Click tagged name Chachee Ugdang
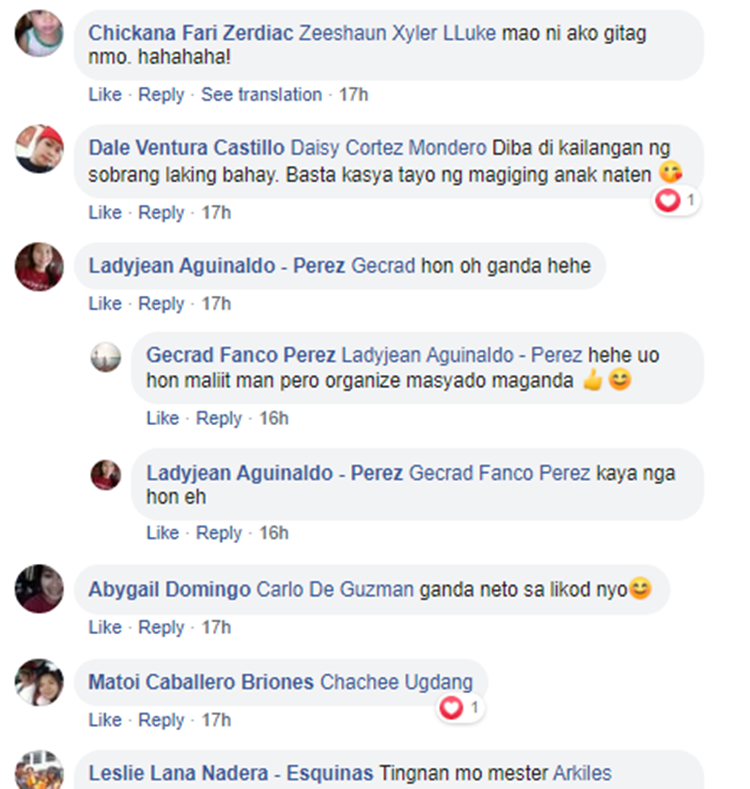Image resolution: width=750 pixels, height=789 pixels. [397, 682]
